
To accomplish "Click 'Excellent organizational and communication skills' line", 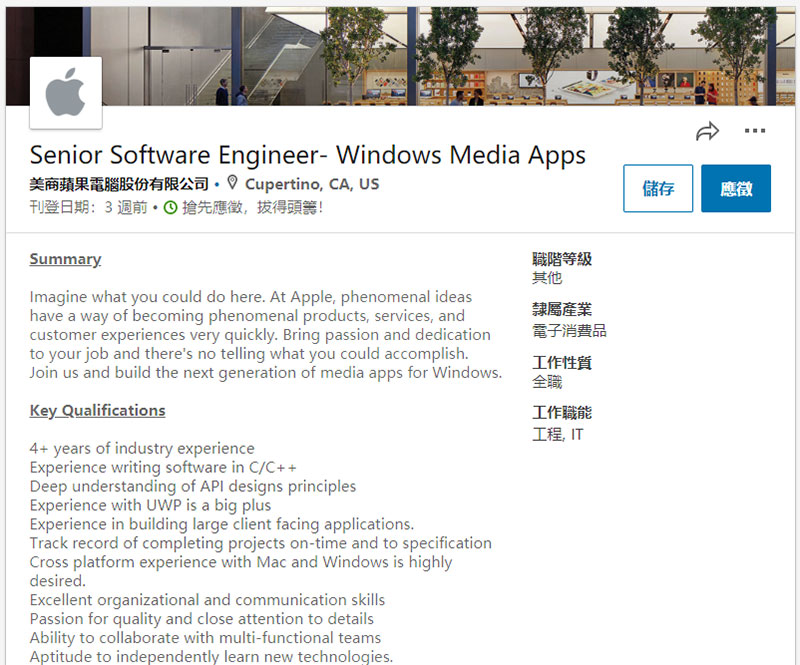I will click(x=207, y=600).
